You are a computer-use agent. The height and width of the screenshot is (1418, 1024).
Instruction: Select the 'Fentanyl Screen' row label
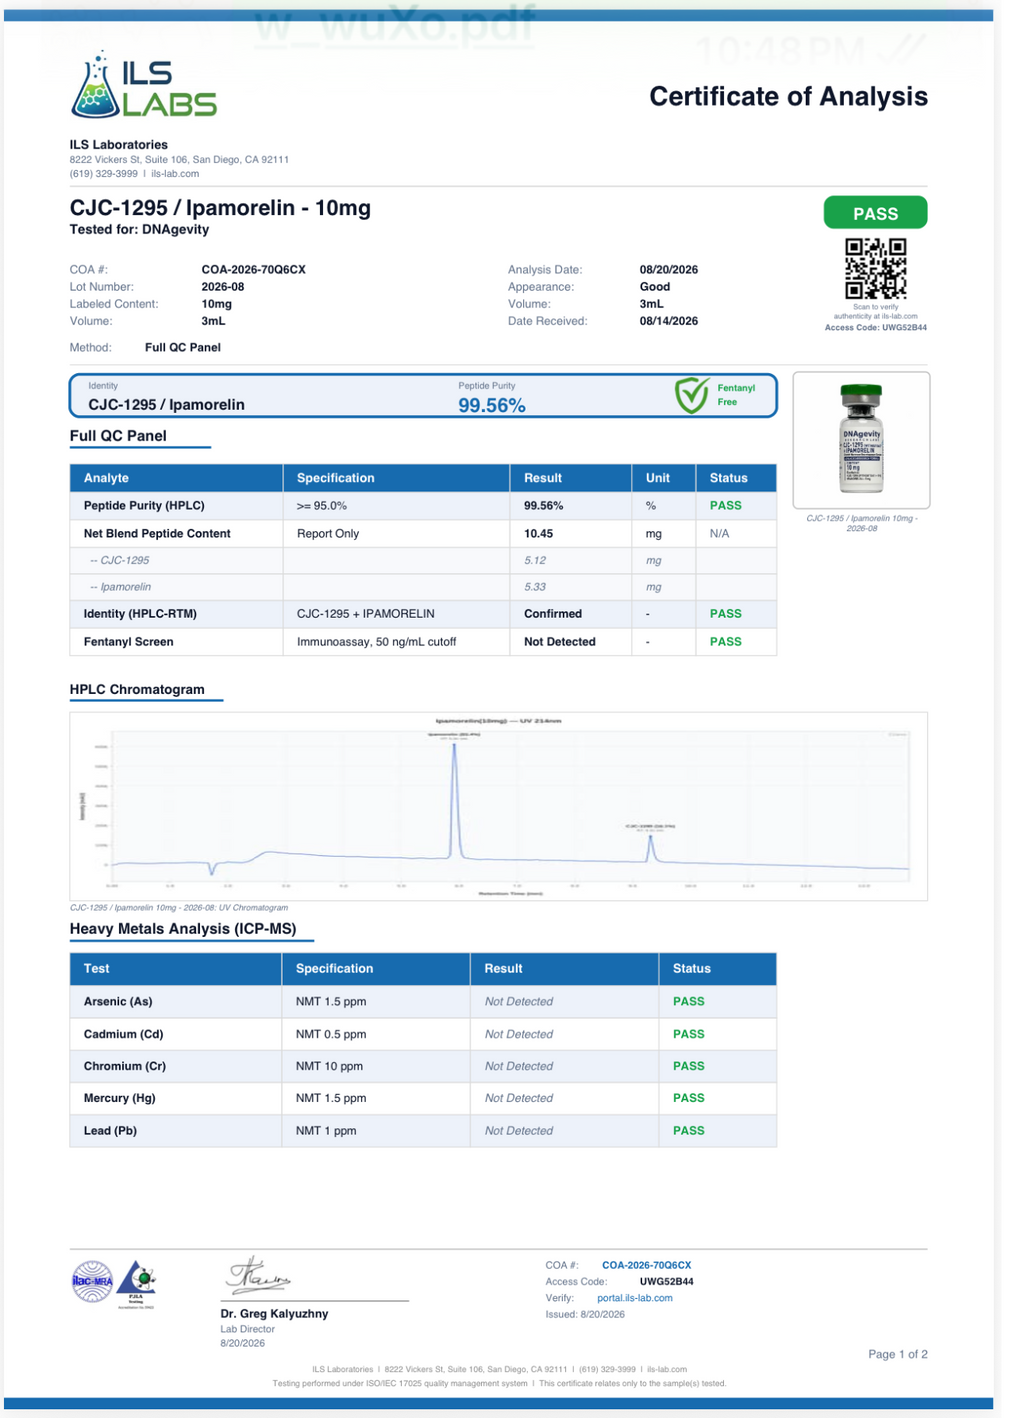[129, 642]
